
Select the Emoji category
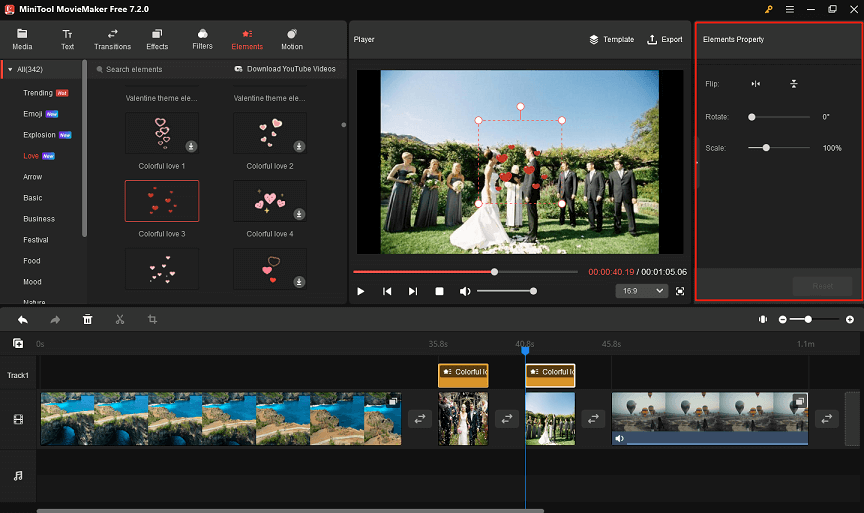click(x=33, y=114)
